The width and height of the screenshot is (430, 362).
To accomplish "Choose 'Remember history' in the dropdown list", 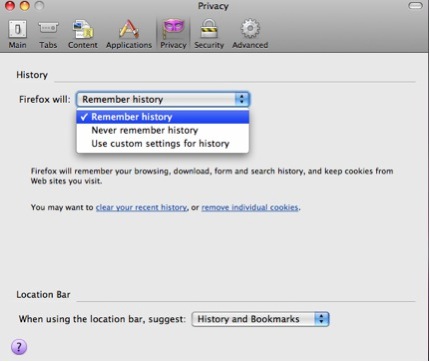I will [163, 117].
